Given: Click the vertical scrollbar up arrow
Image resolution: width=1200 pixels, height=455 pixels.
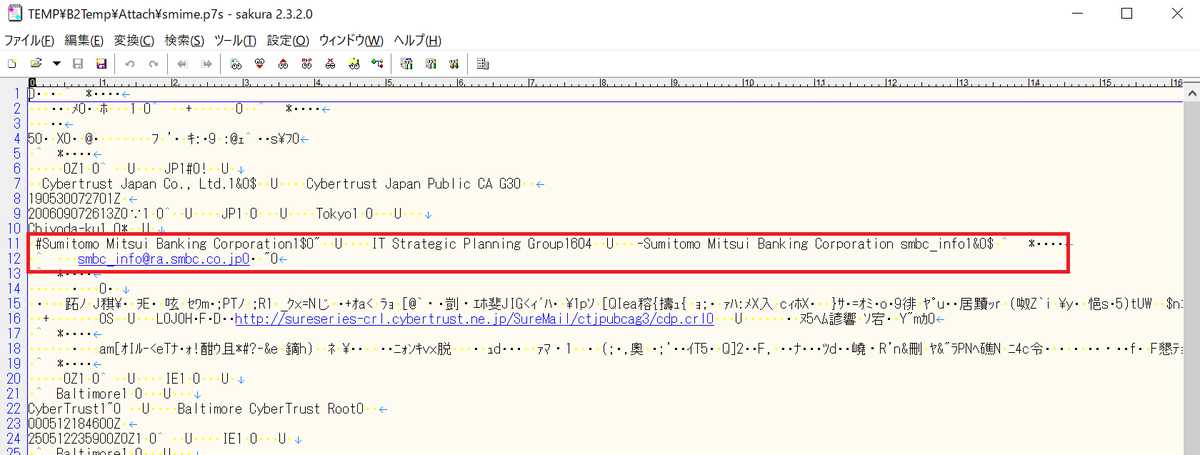Looking at the screenshot, I should coord(1191,92).
